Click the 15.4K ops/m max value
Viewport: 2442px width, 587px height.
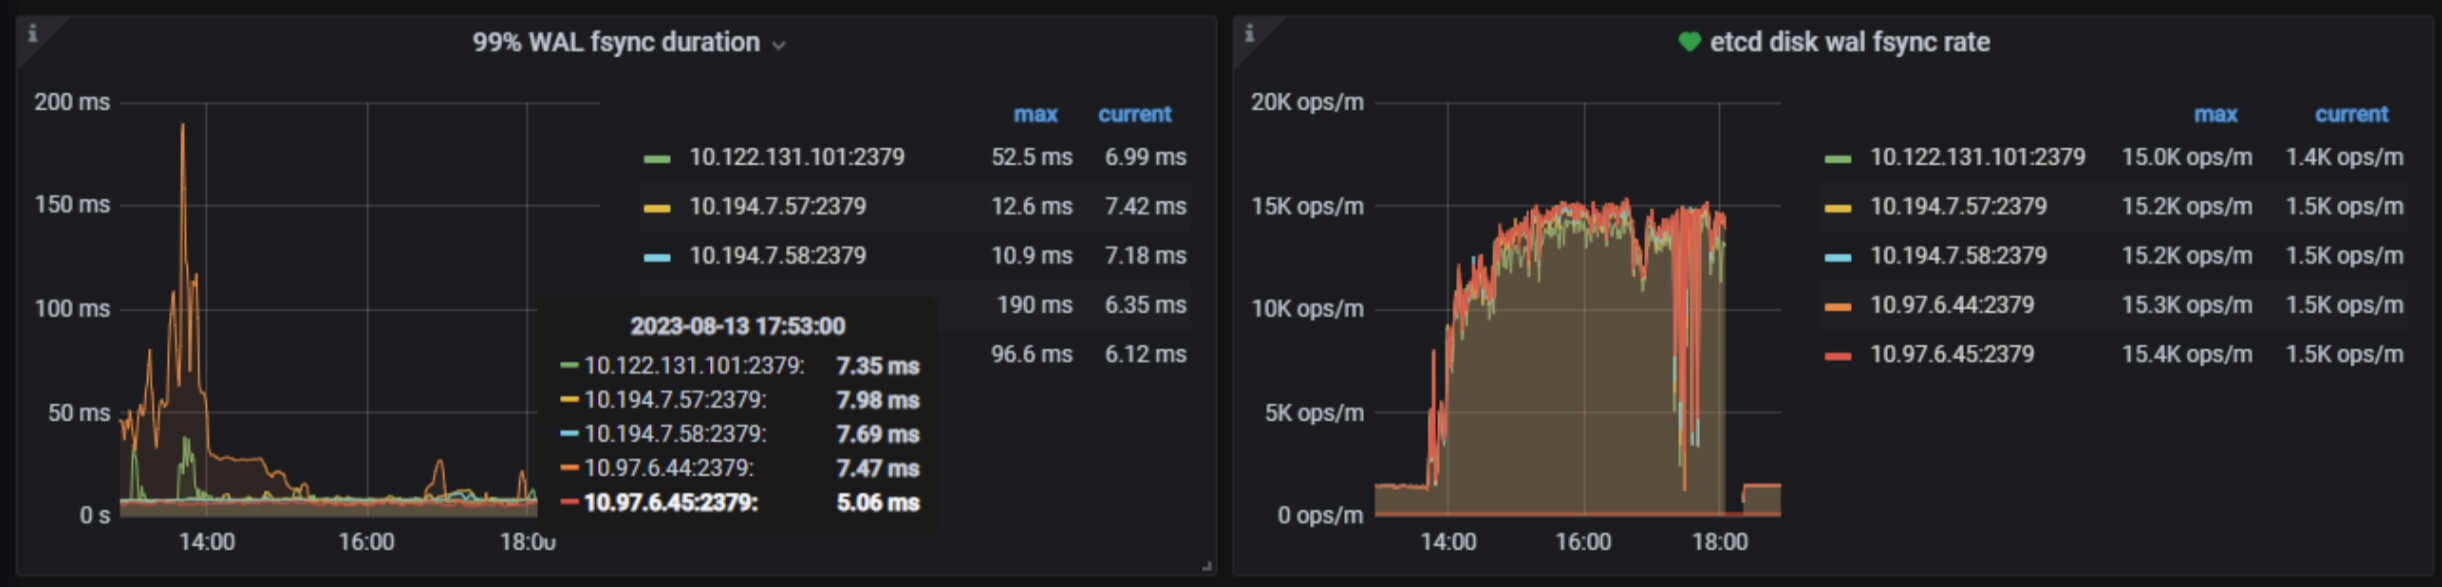click(x=2187, y=354)
